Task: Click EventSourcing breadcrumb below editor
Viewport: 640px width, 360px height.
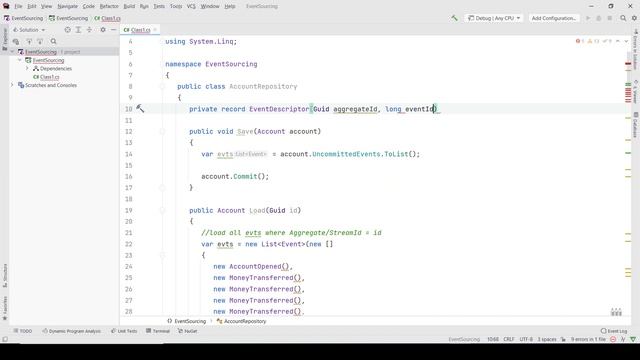Action: pyautogui.click(x=187, y=321)
